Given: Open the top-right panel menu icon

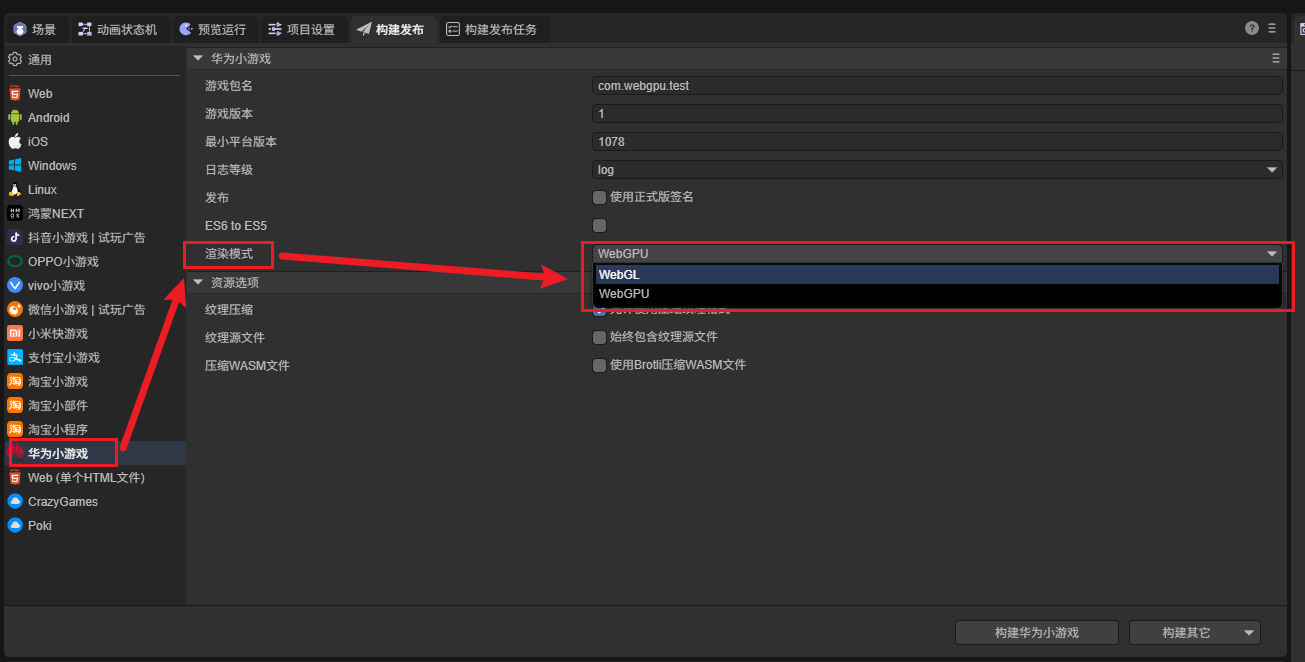Looking at the screenshot, I should click(1272, 28).
